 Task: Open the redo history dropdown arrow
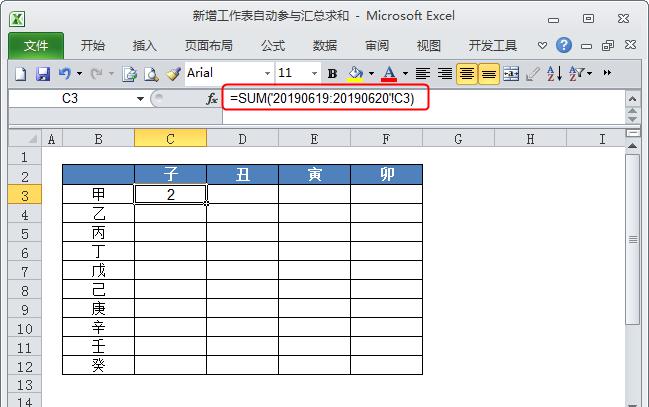pyautogui.click(x=111, y=74)
